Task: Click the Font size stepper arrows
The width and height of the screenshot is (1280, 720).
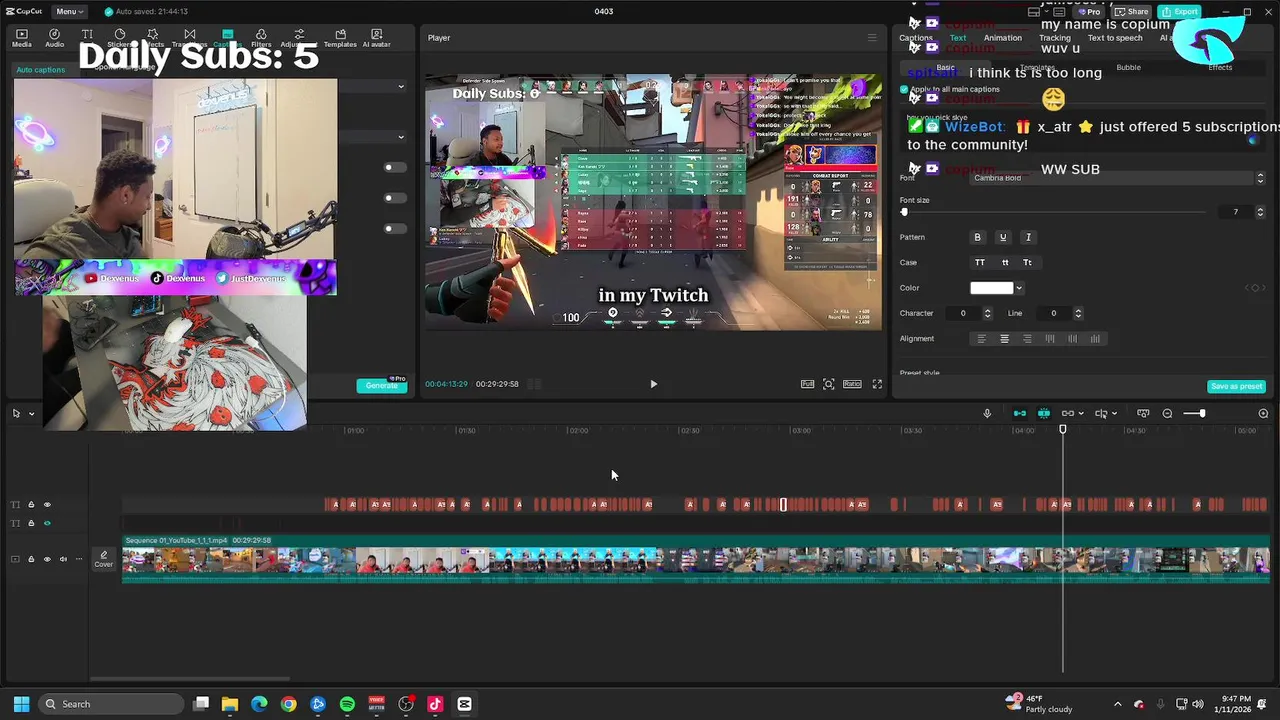Action: pos(1260,212)
